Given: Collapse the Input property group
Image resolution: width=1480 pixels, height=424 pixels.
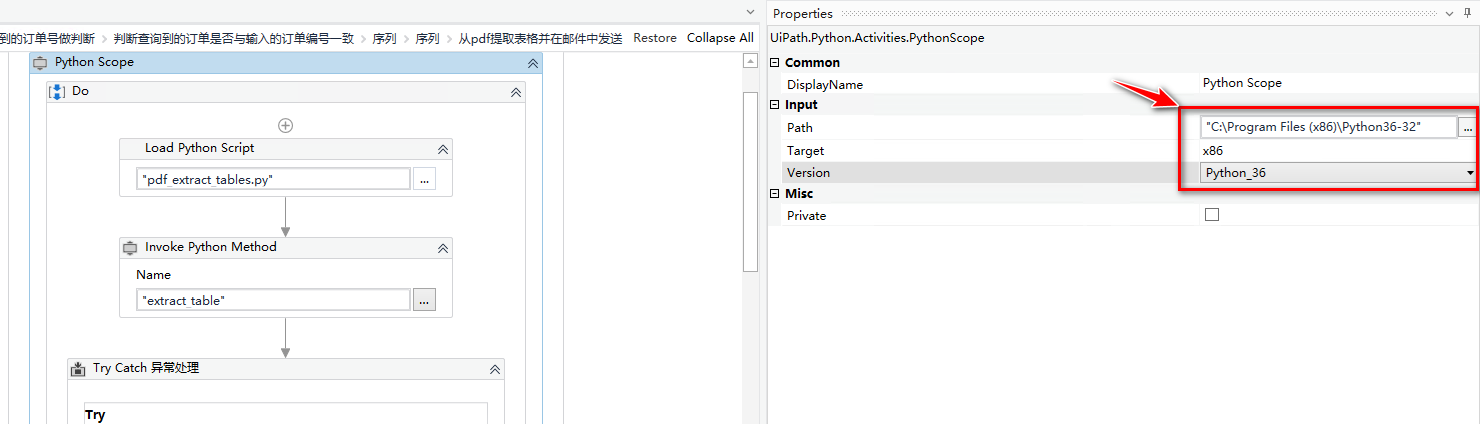Looking at the screenshot, I should click(775, 105).
